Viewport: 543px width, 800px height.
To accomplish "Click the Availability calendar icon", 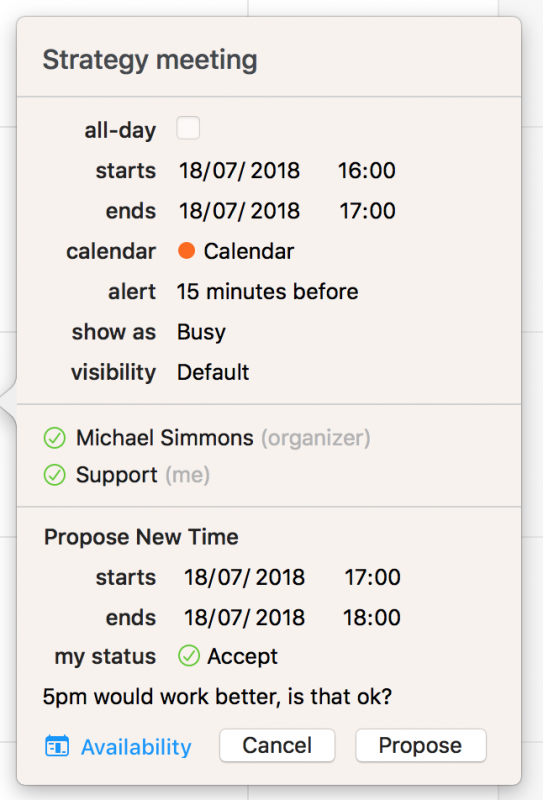I will 57,747.
